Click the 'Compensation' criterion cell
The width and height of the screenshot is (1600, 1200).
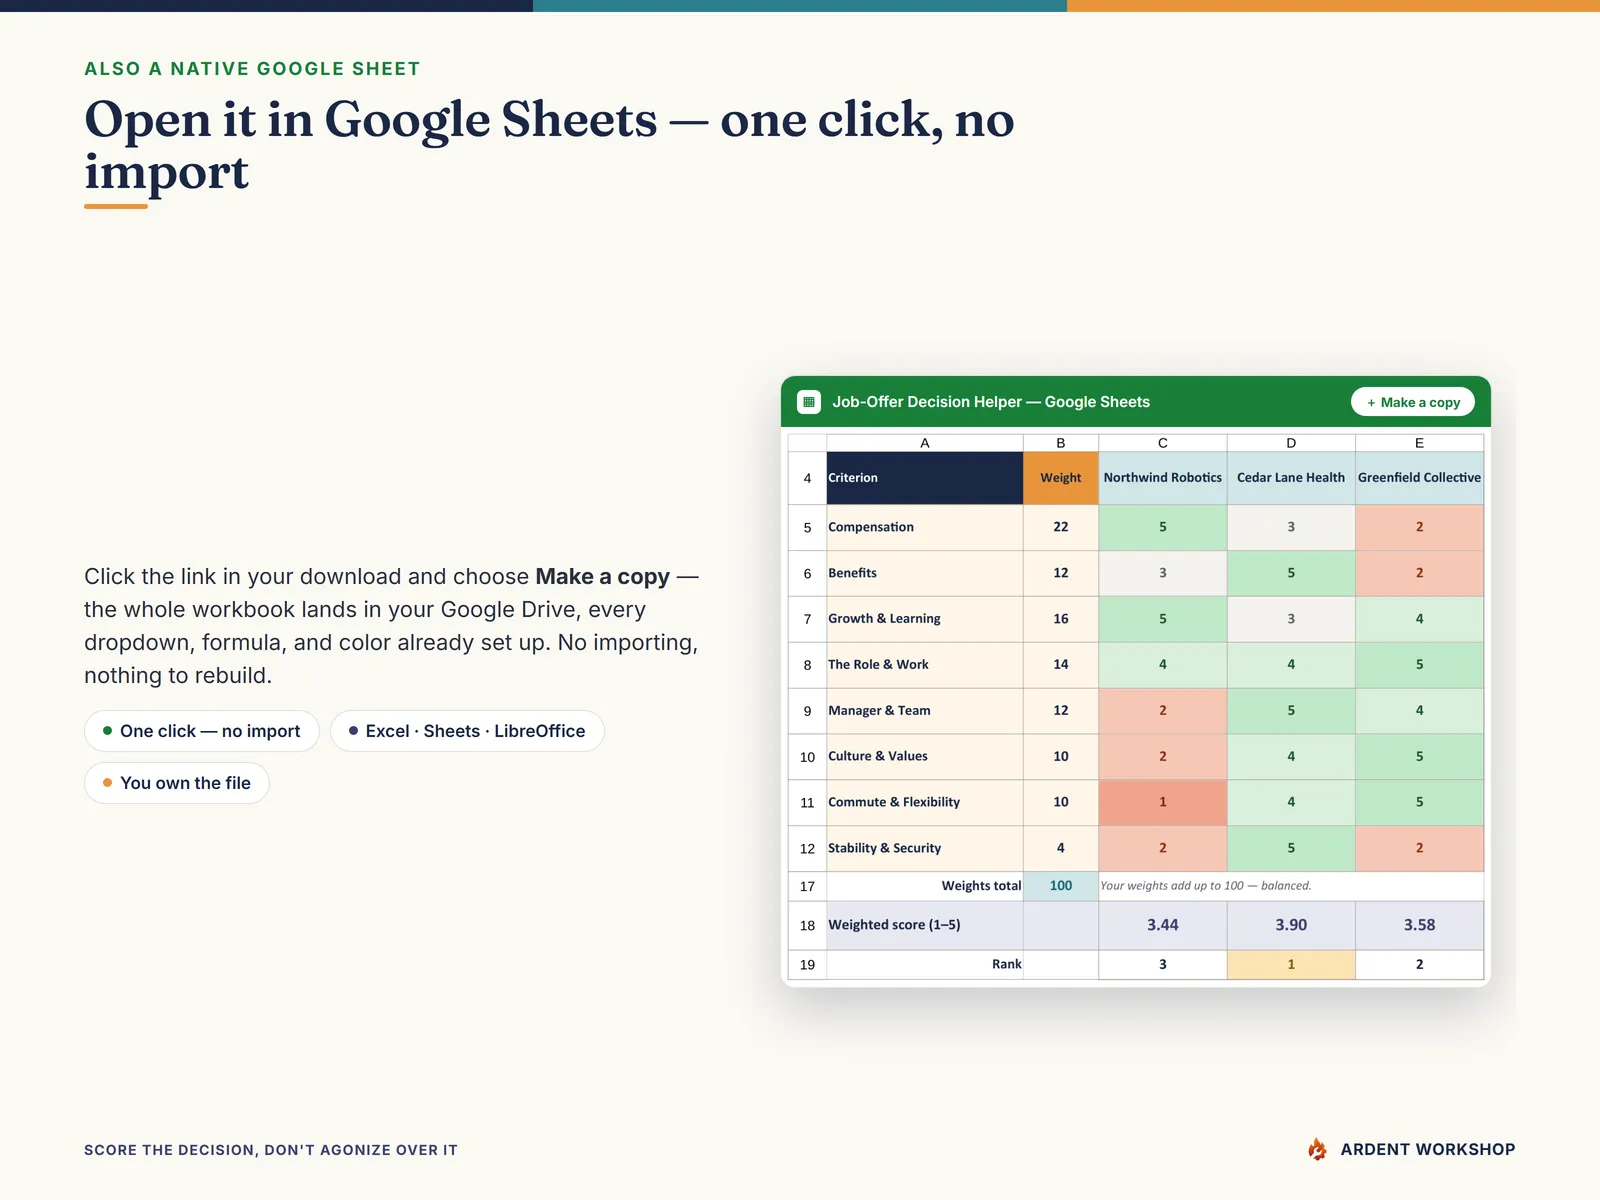coord(925,527)
